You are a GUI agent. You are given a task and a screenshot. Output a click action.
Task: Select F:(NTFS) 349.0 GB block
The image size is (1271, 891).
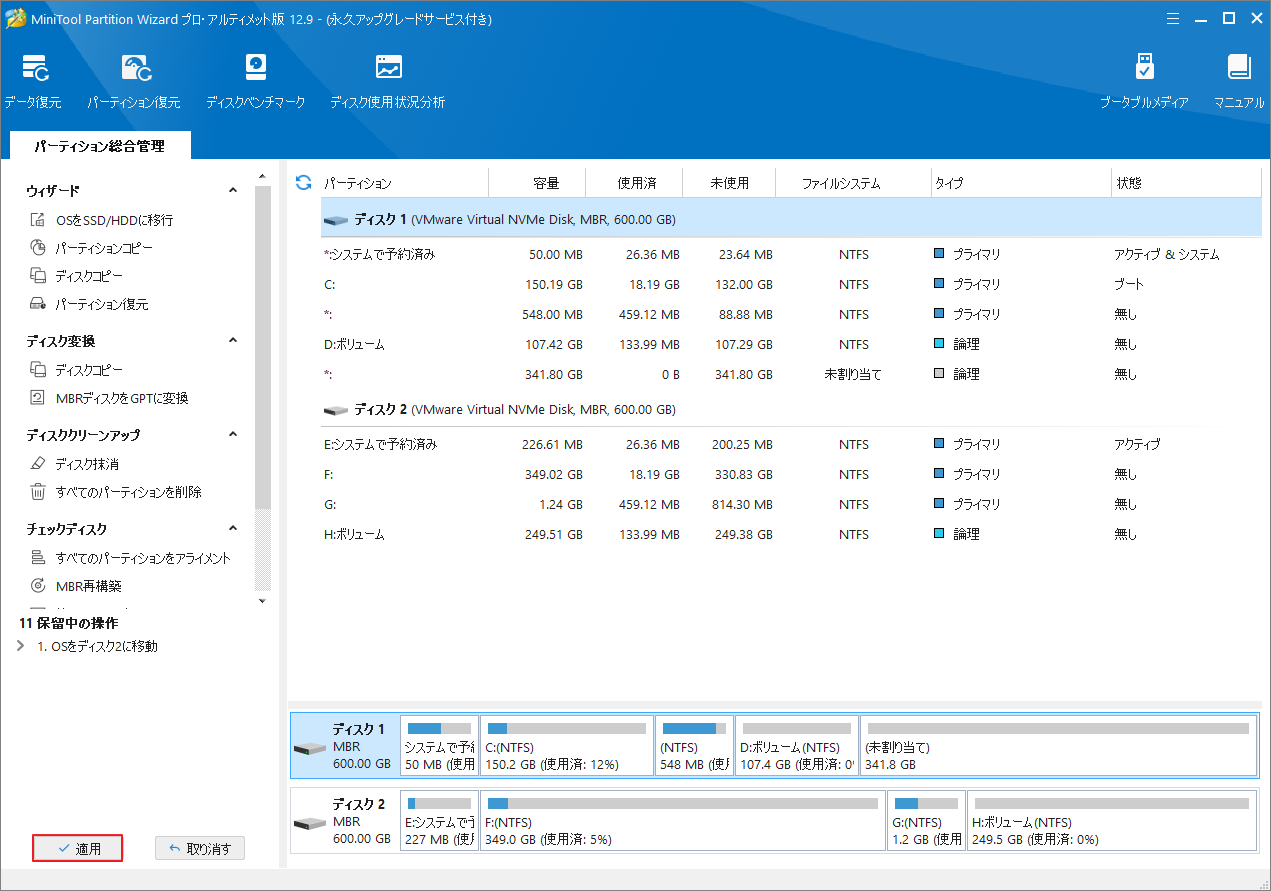683,820
